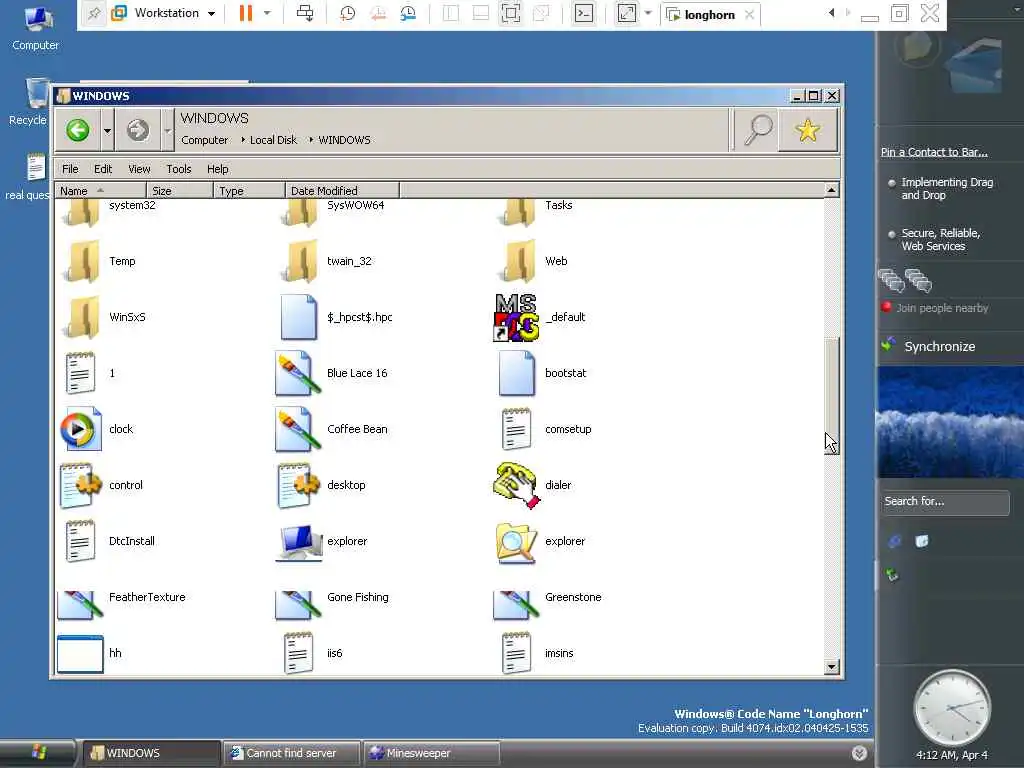Open the WinSxS folder icon
The image size is (1024, 768).
coord(81,317)
